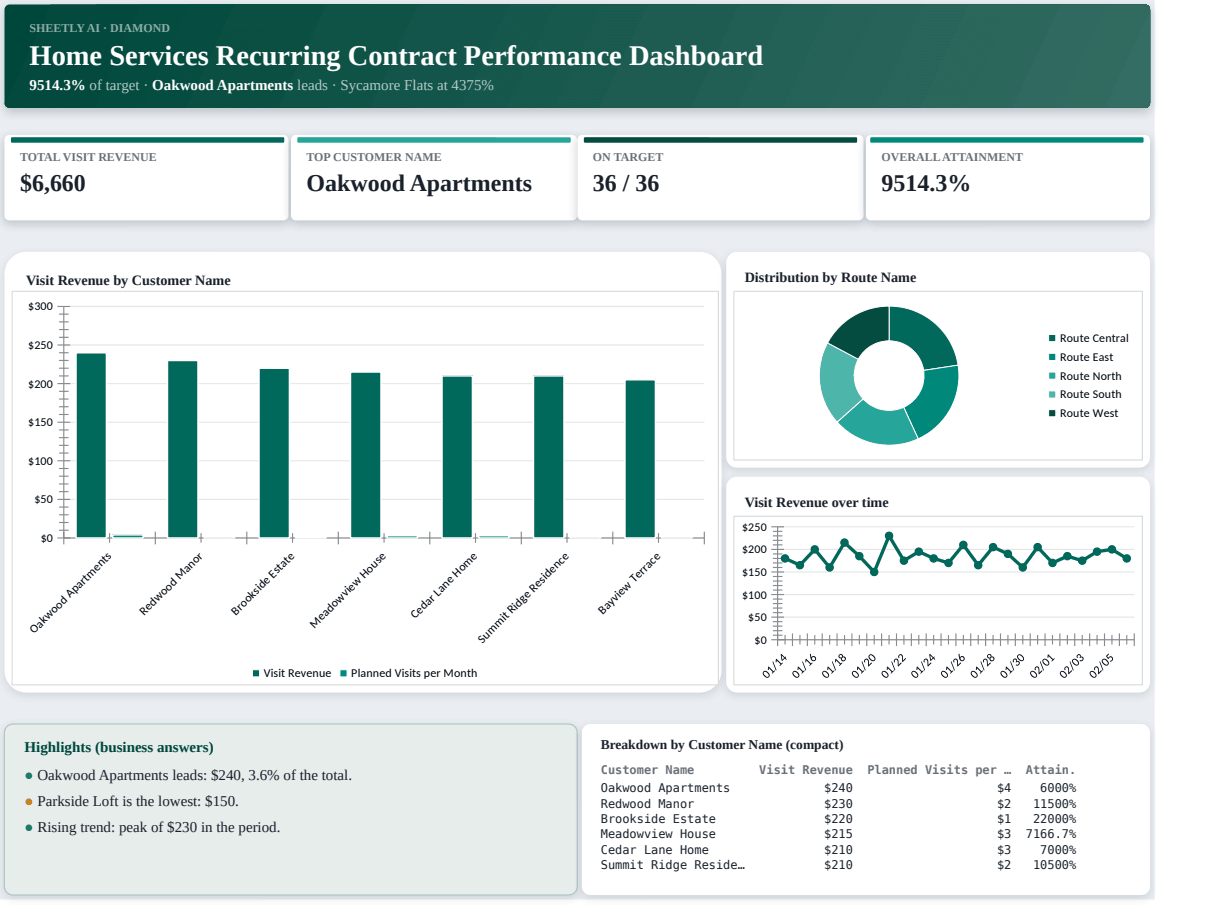The height and width of the screenshot is (922, 1227).
Task: Click the Customer Name column header
Action: point(647,770)
